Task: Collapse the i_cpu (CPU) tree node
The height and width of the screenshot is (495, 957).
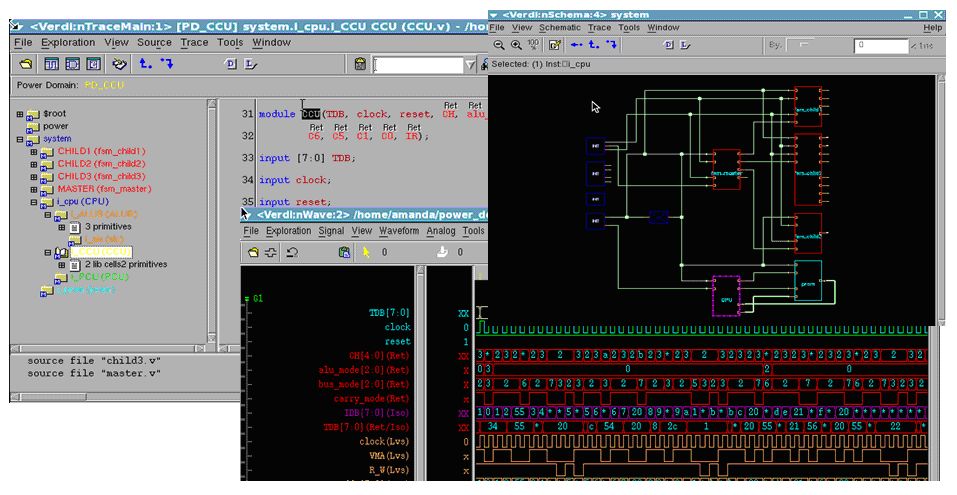Action: click(x=34, y=202)
